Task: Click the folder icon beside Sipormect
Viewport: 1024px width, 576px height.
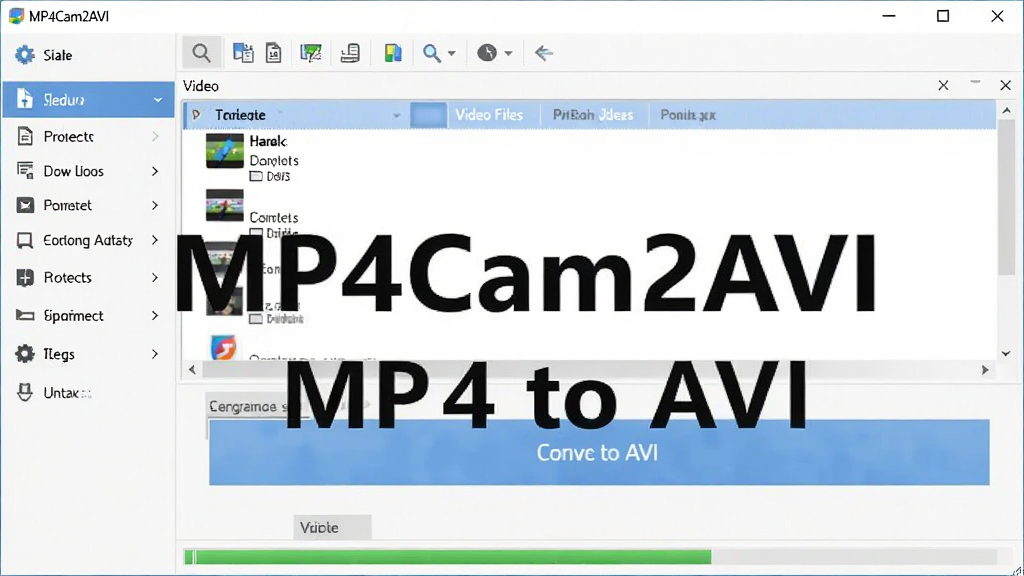Action: click(25, 315)
